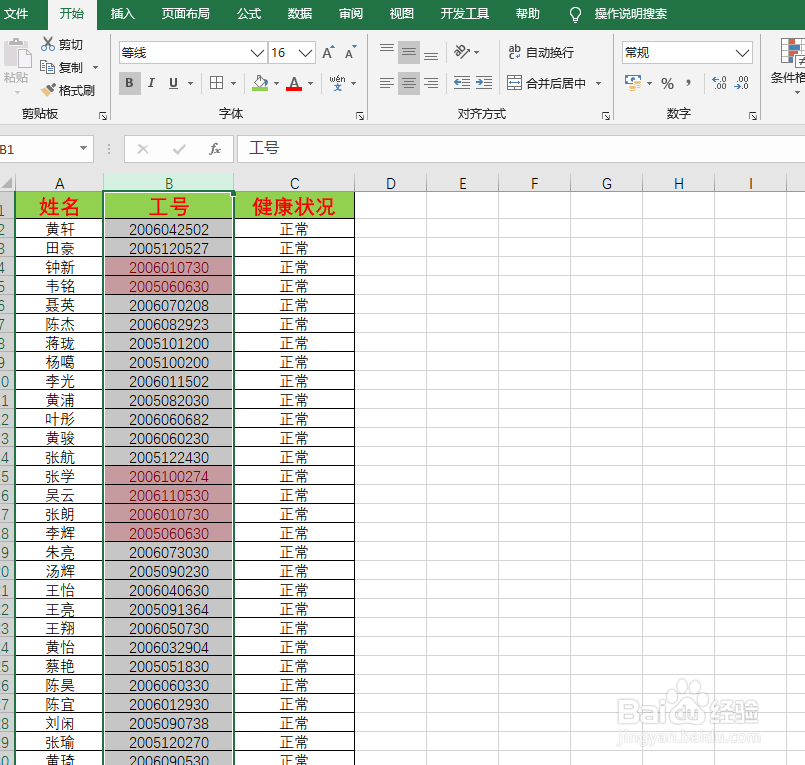Apply percent style (%)

(667, 83)
